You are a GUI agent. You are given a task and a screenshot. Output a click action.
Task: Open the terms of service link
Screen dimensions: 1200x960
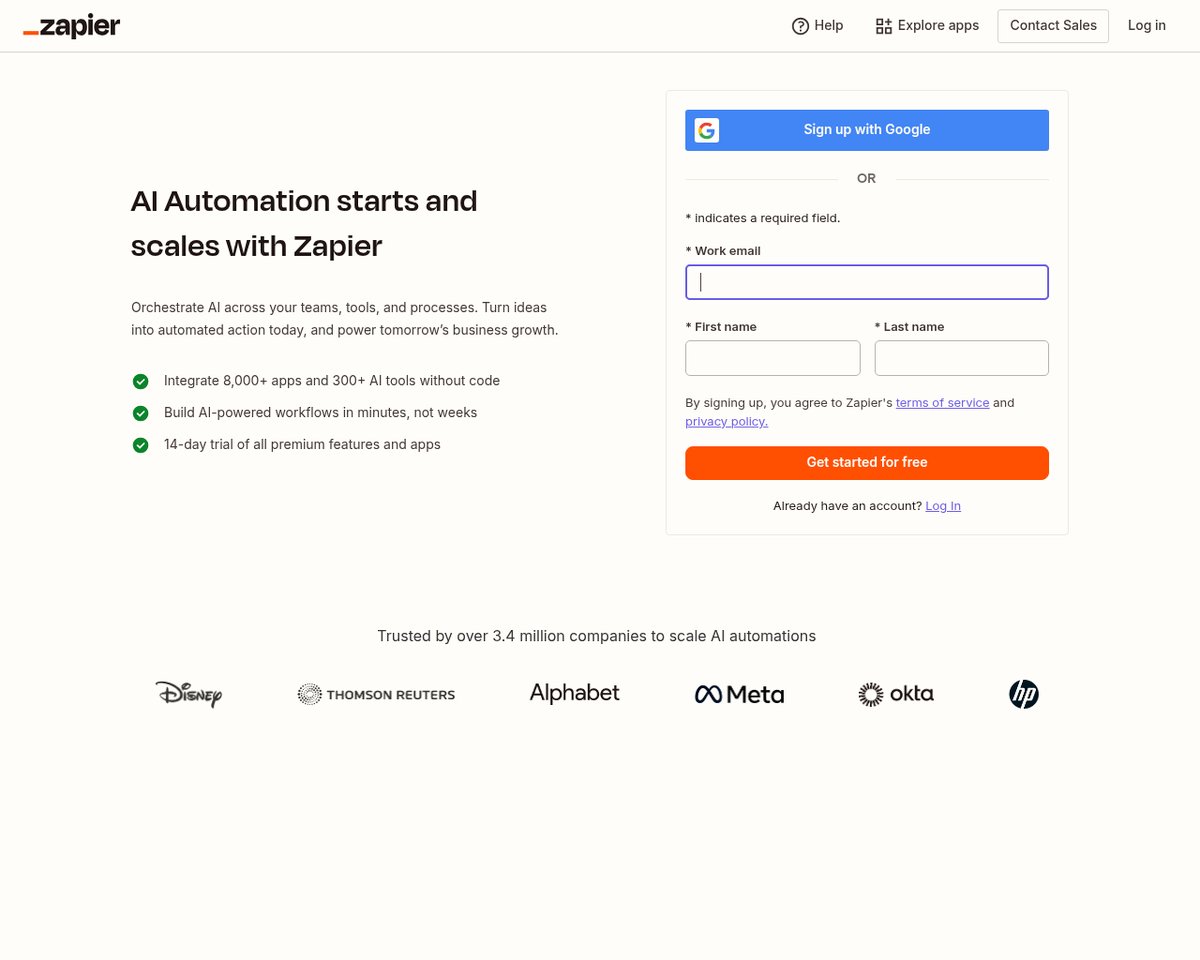pyautogui.click(x=942, y=403)
